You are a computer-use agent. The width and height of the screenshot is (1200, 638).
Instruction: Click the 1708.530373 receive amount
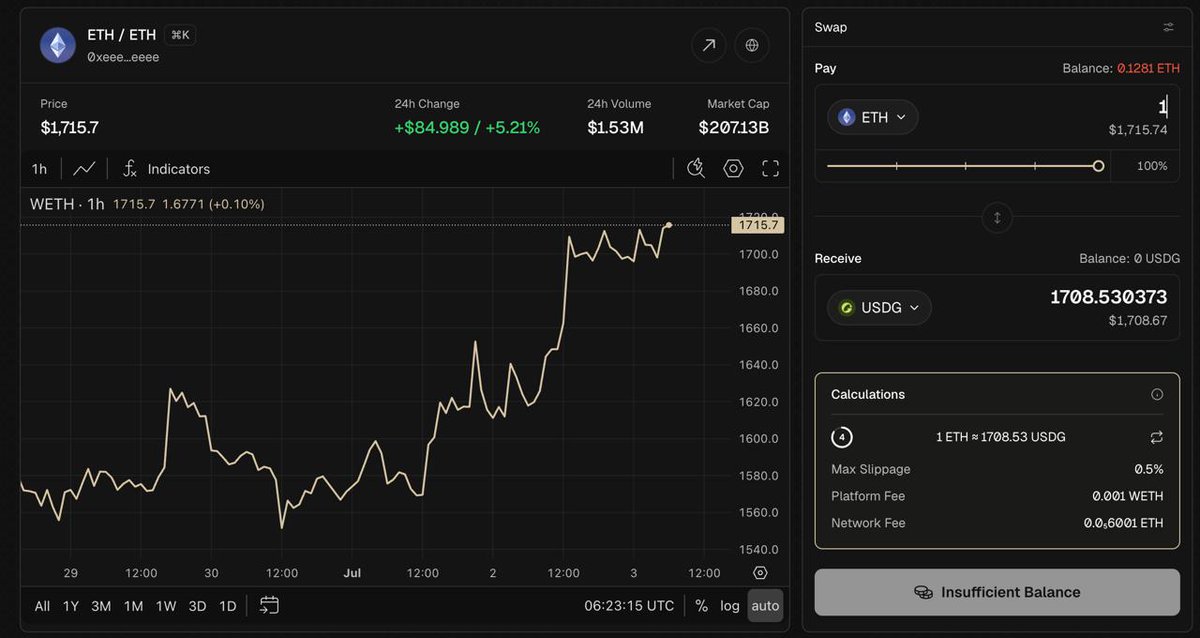tap(1108, 297)
